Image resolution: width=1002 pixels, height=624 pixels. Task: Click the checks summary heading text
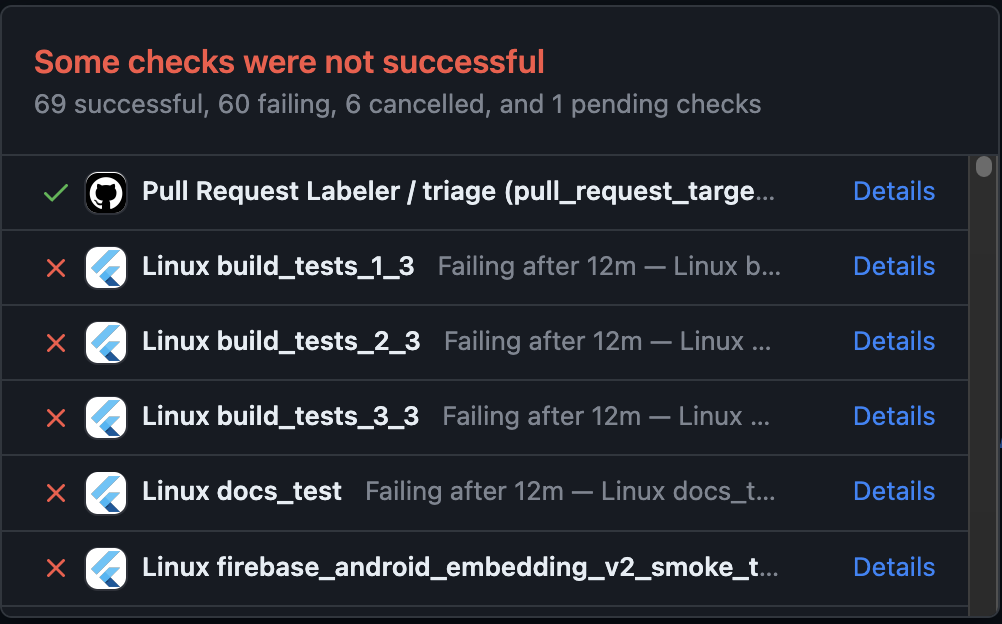(288, 62)
